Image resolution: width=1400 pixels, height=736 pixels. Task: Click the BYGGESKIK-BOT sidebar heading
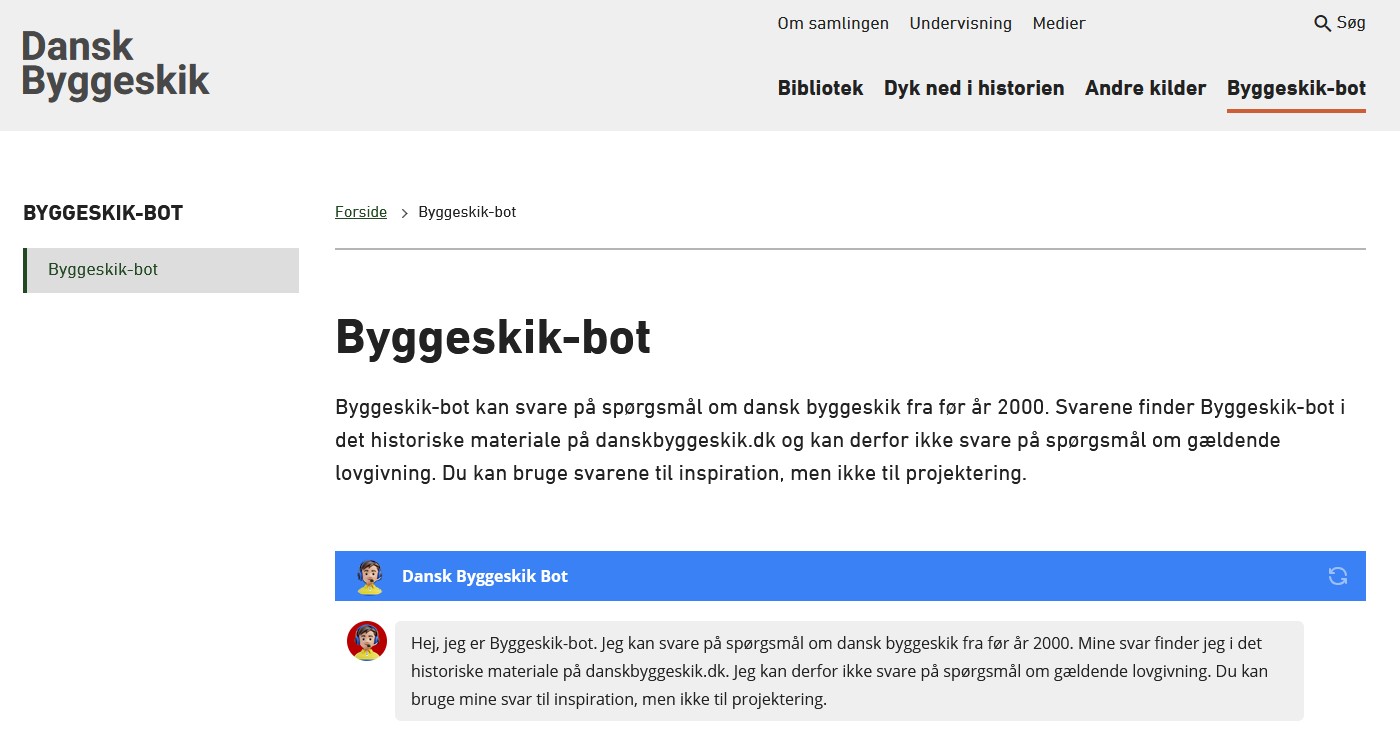tap(103, 213)
